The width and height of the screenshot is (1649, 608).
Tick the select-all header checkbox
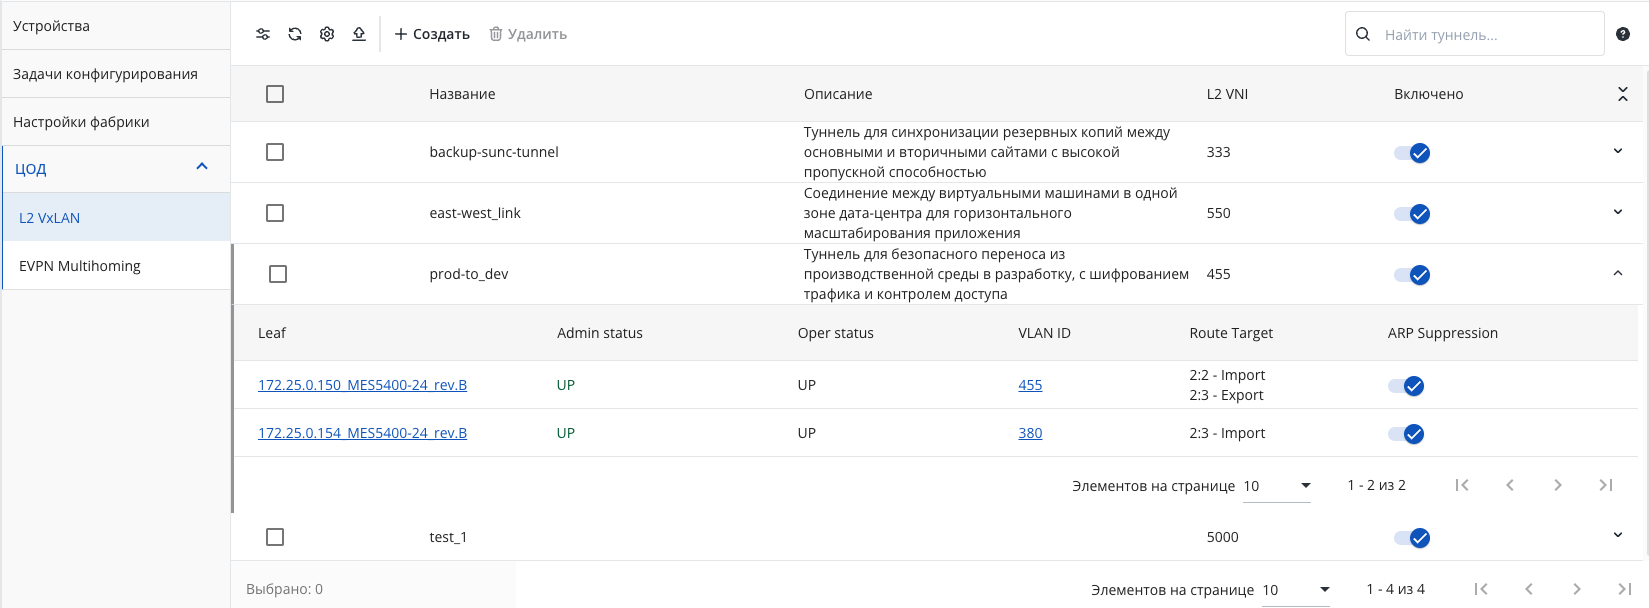coord(275,94)
